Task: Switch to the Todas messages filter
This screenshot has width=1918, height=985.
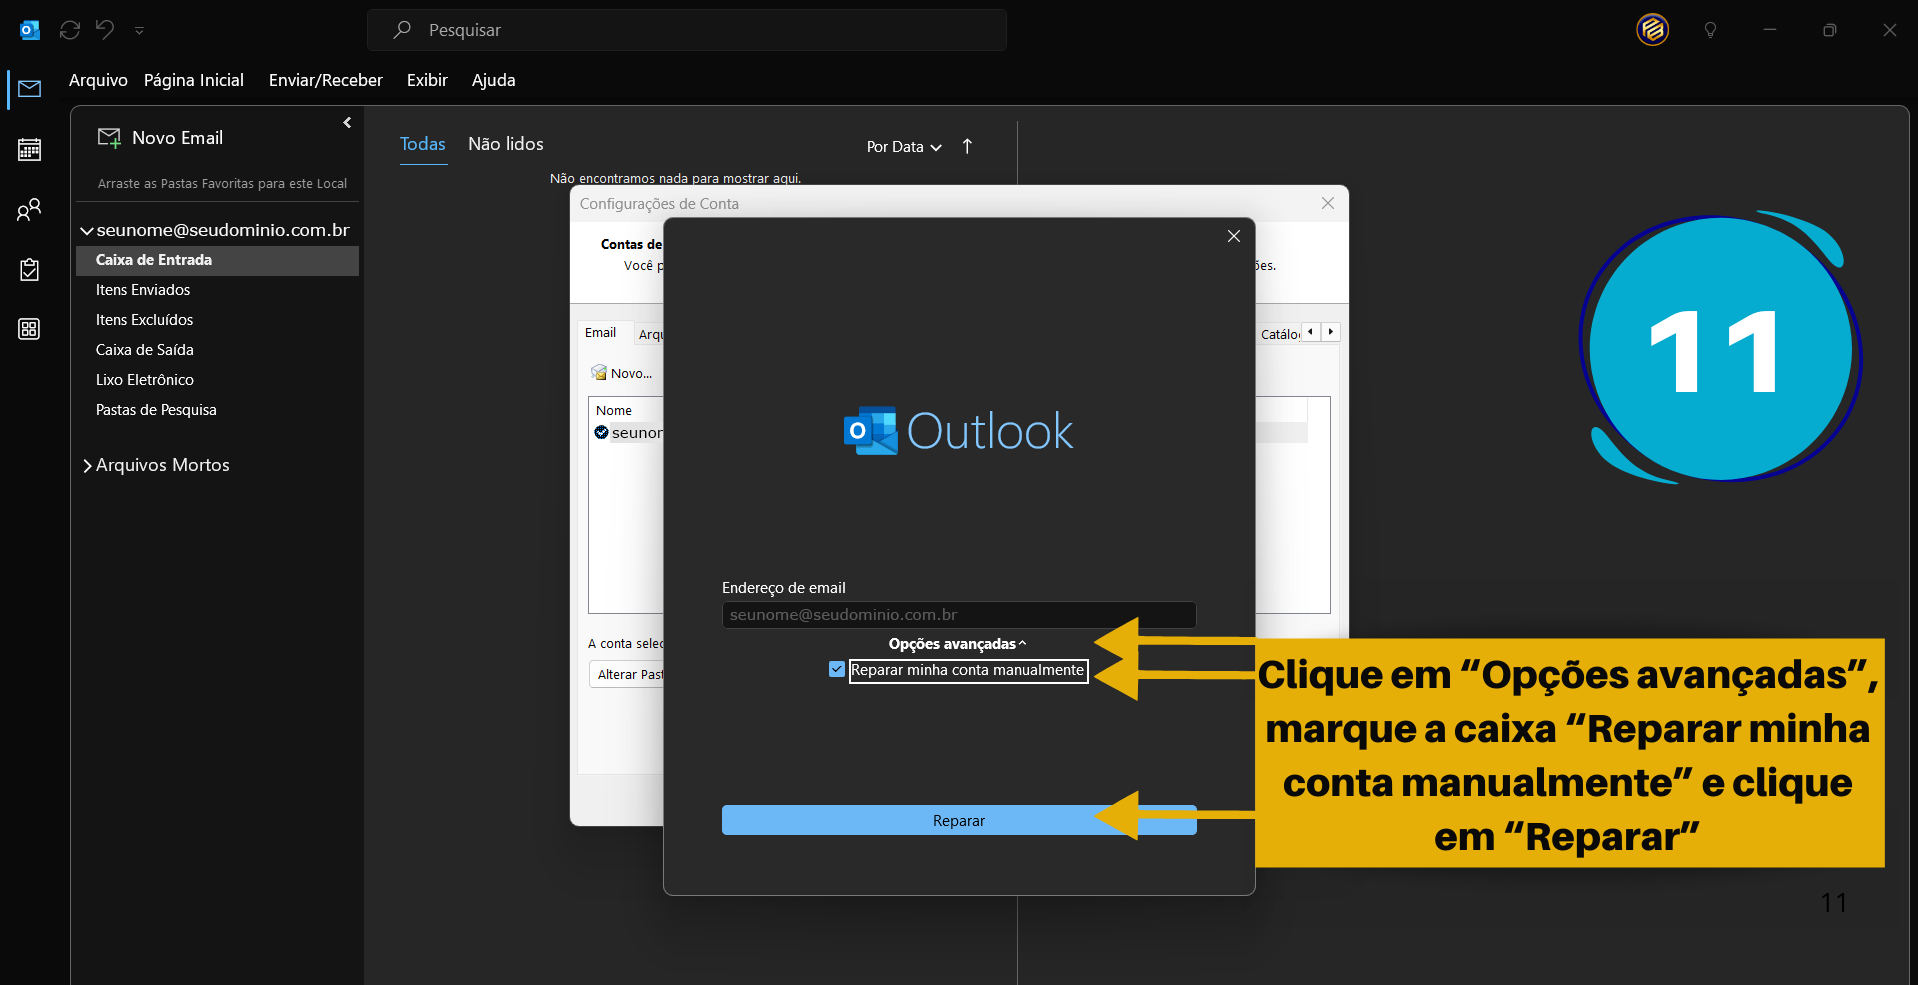Action: click(423, 144)
